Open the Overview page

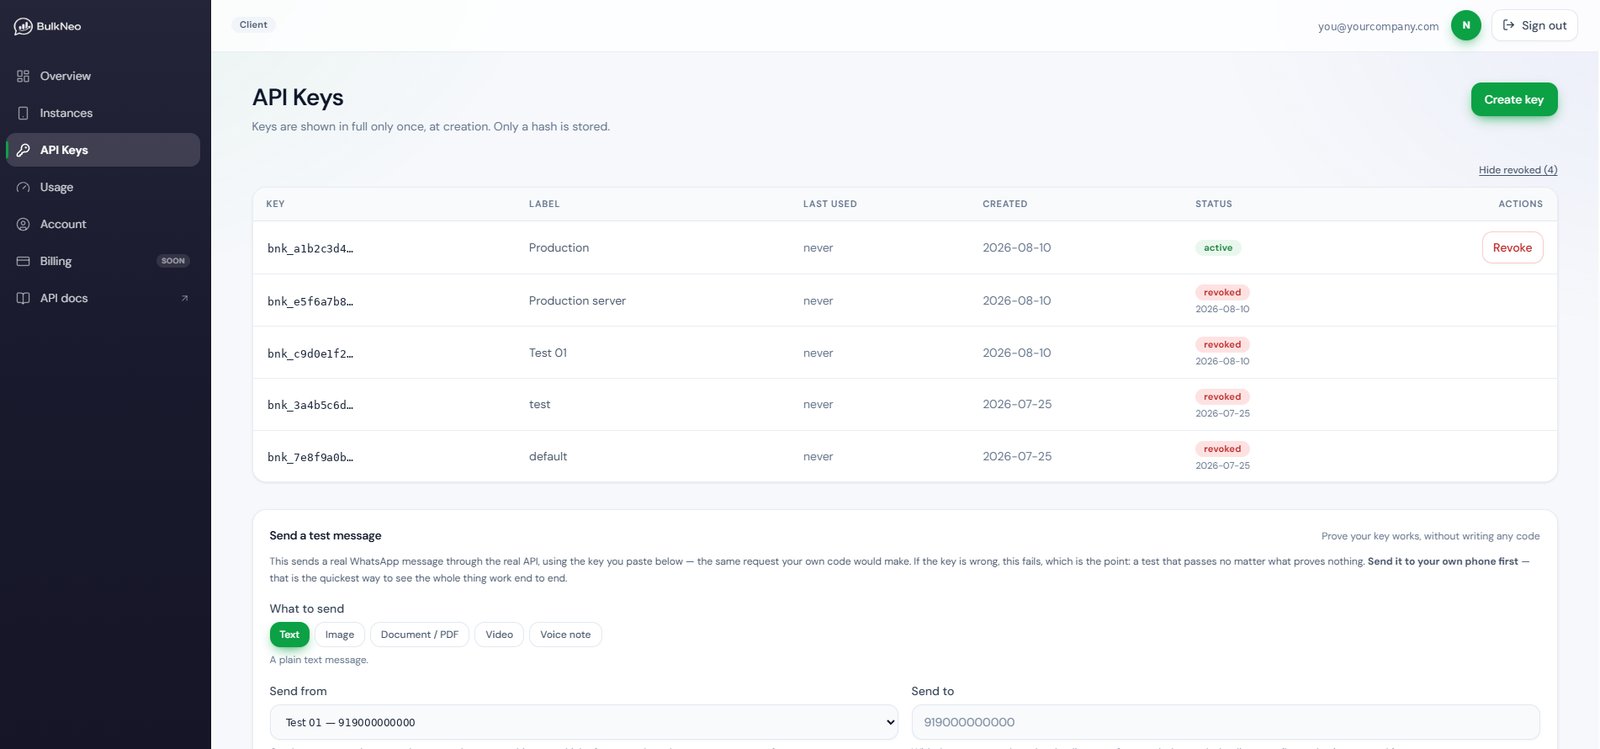(103, 76)
